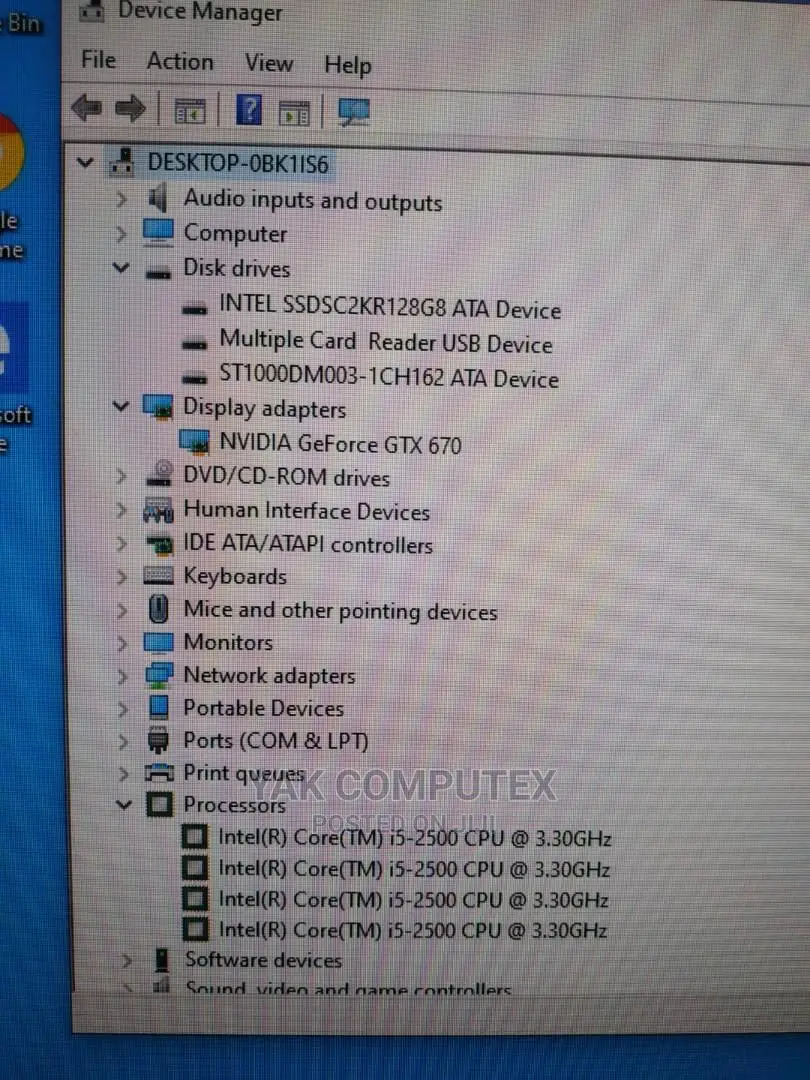The image size is (810, 1080).
Task: Collapse the Display adapters category
Action: pyautogui.click(x=121, y=406)
